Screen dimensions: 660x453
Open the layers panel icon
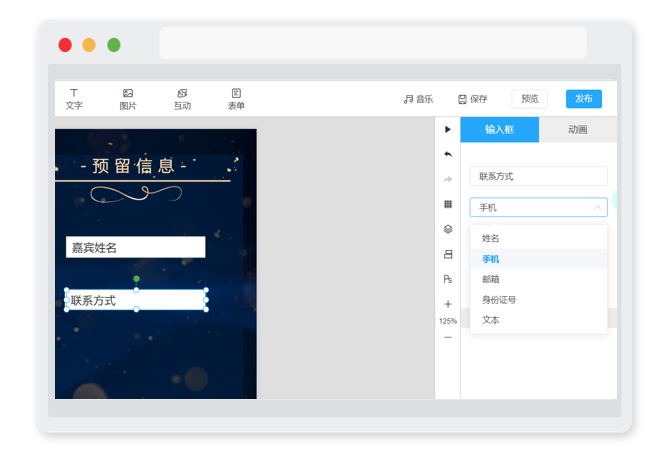[448, 229]
